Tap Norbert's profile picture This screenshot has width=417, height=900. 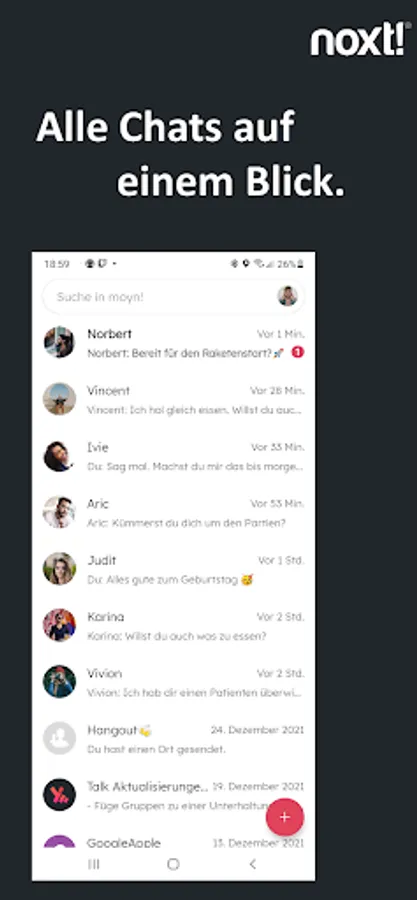[x=59, y=342]
